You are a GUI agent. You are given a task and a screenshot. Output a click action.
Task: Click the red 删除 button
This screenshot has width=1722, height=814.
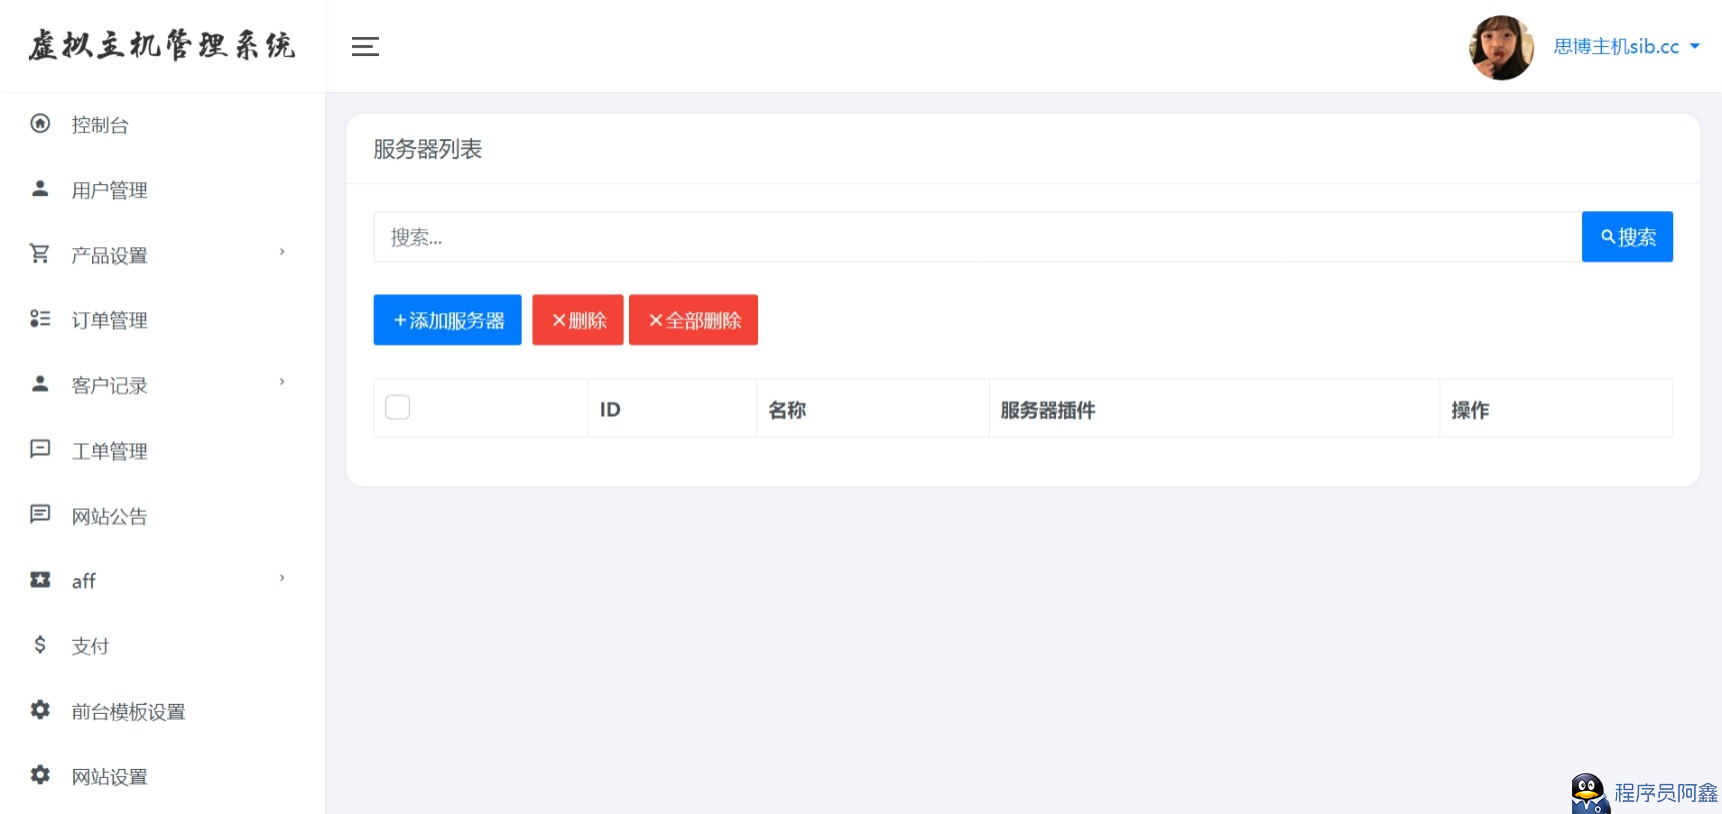[578, 320]
